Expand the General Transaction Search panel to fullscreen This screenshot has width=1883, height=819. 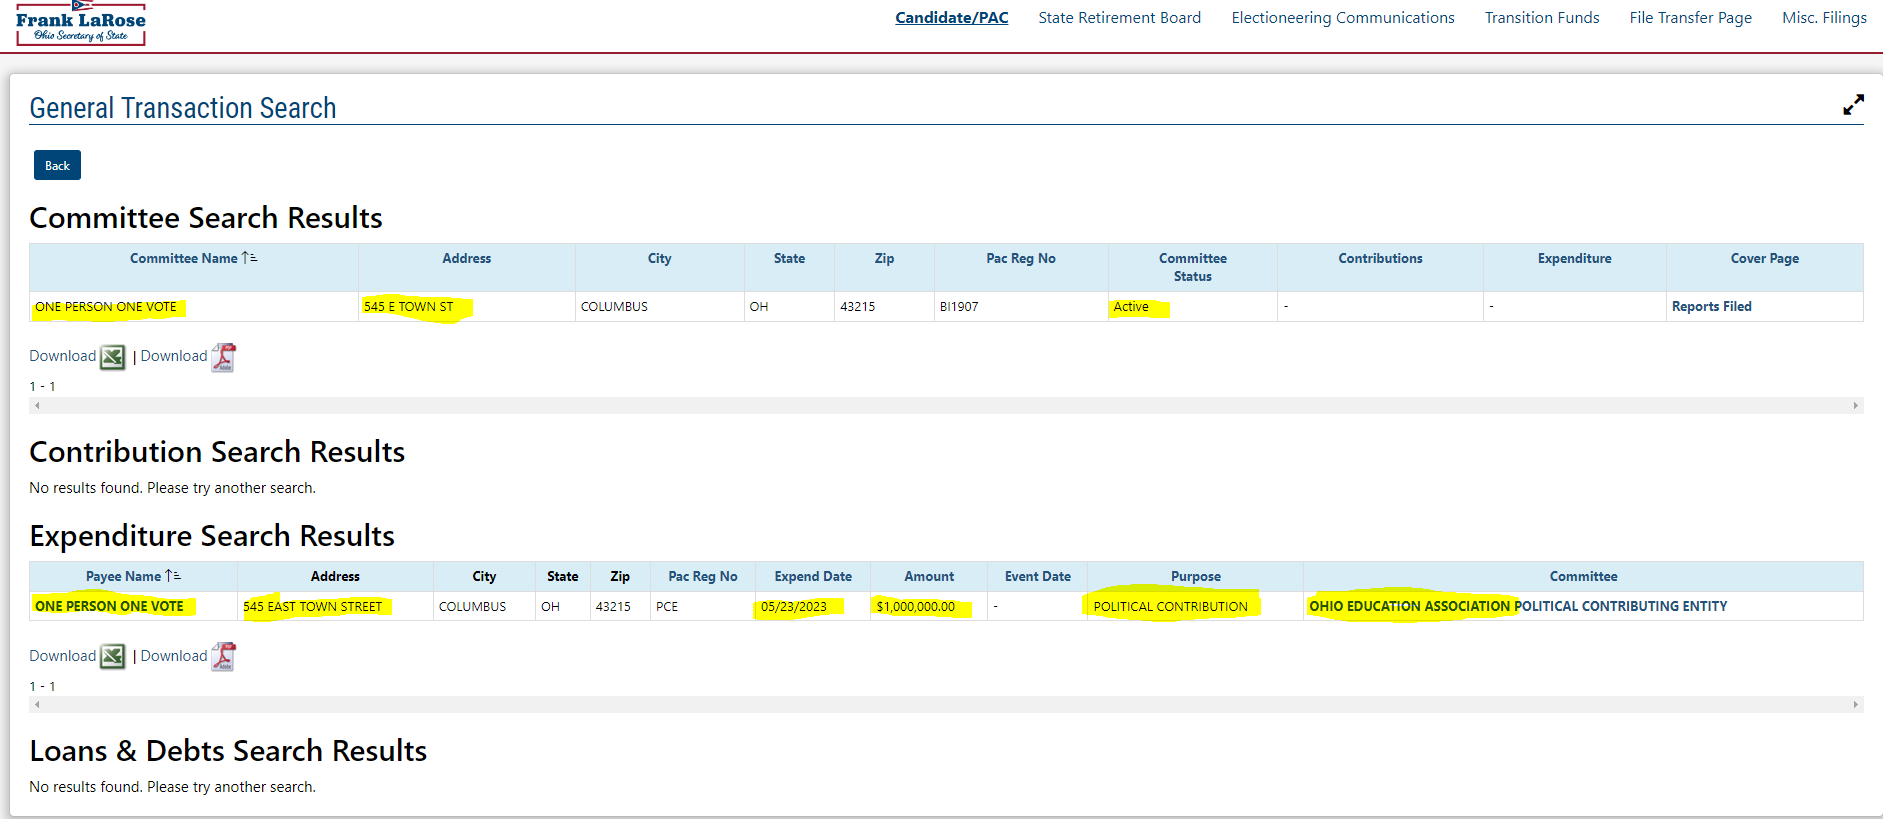pyautogui.click(x=1853, y=105)
